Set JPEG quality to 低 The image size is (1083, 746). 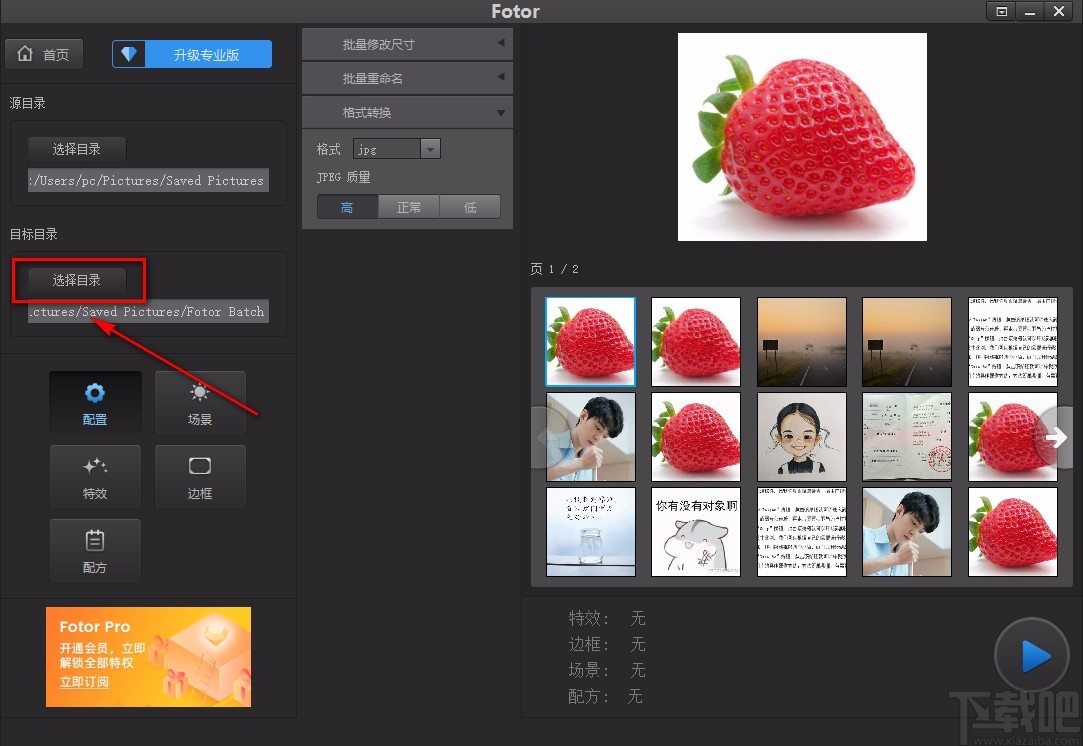470,207
